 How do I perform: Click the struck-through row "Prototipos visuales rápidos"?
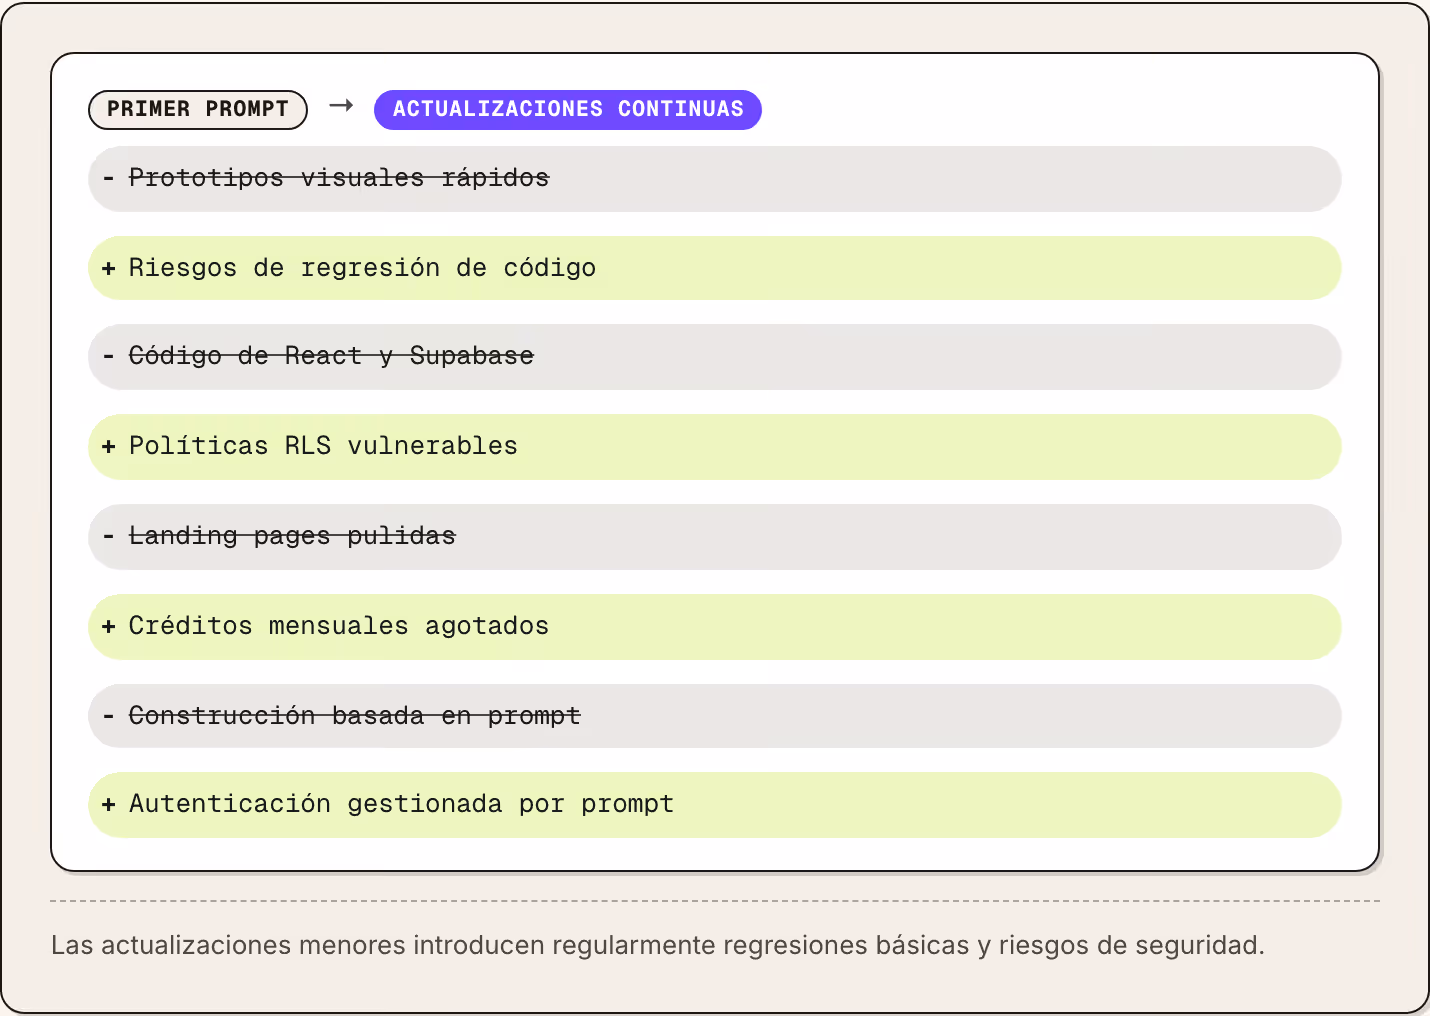[715, 179]
